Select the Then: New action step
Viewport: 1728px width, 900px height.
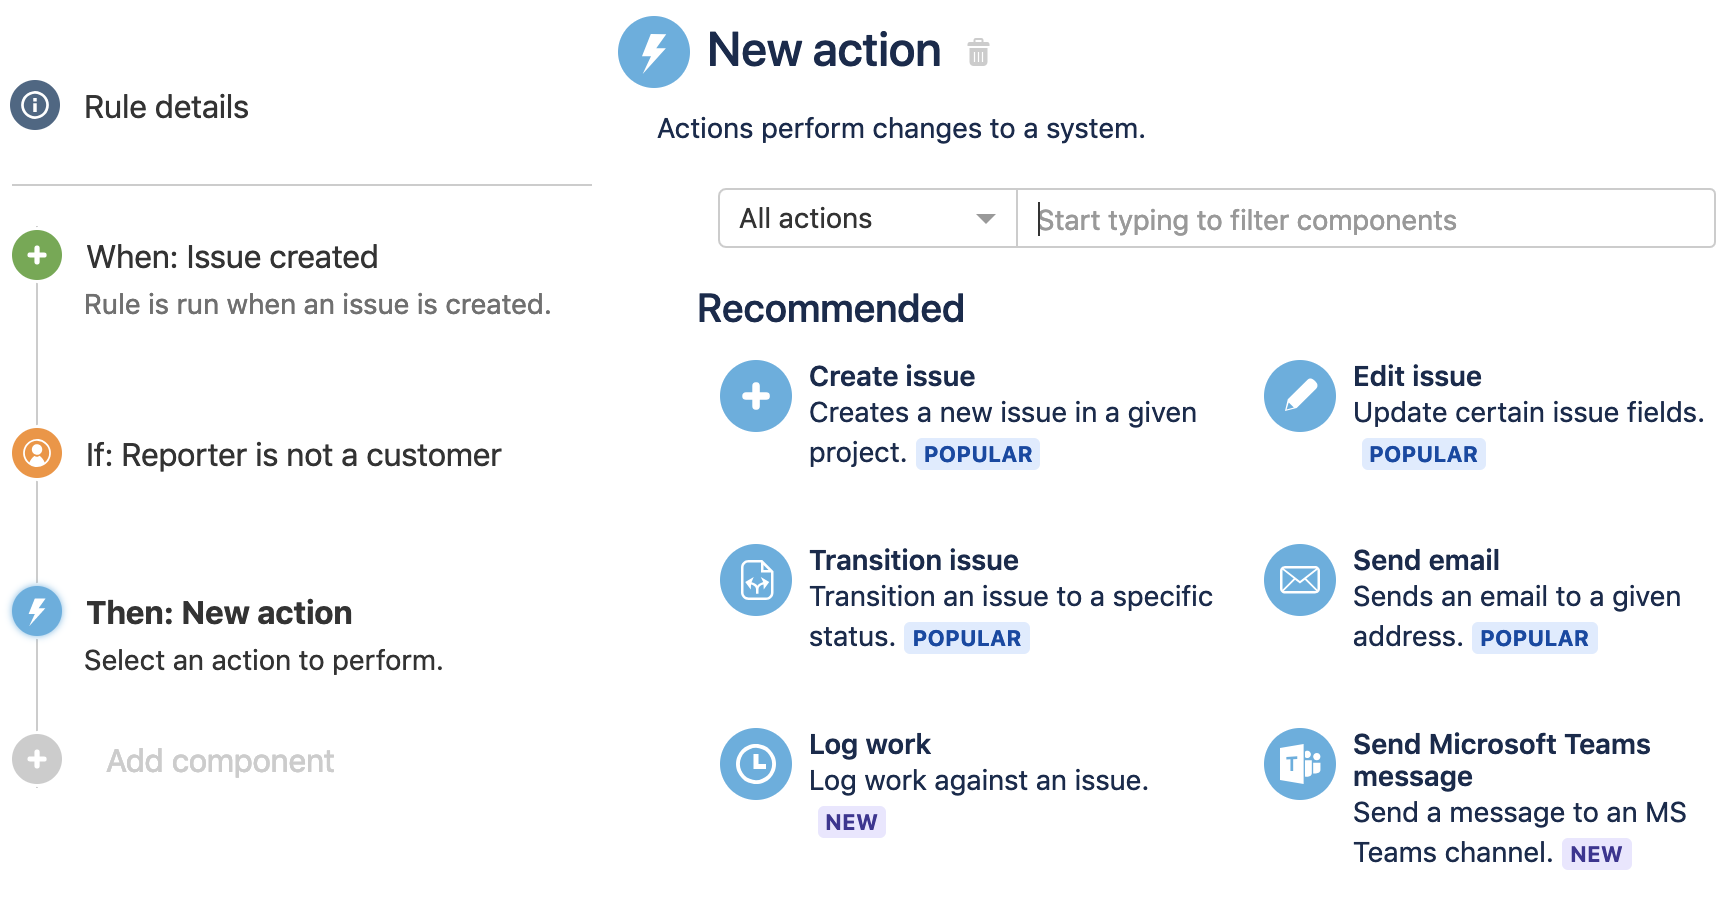pos(219,612)
